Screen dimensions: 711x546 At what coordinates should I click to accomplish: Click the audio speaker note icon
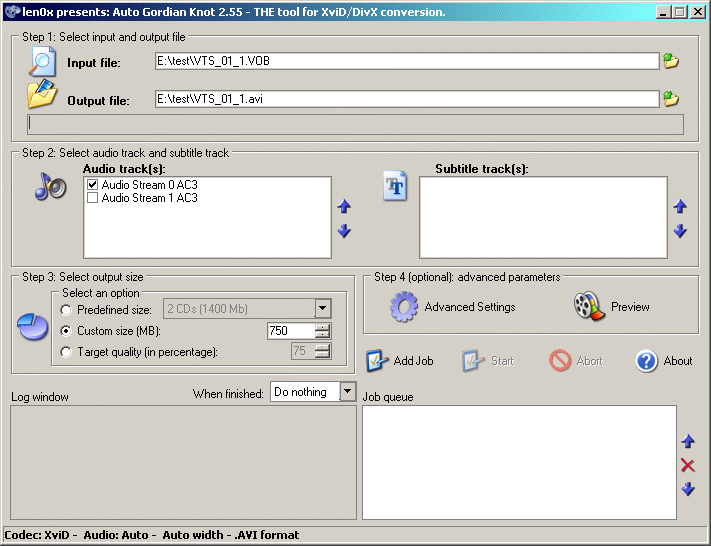(x=50, y=186)
